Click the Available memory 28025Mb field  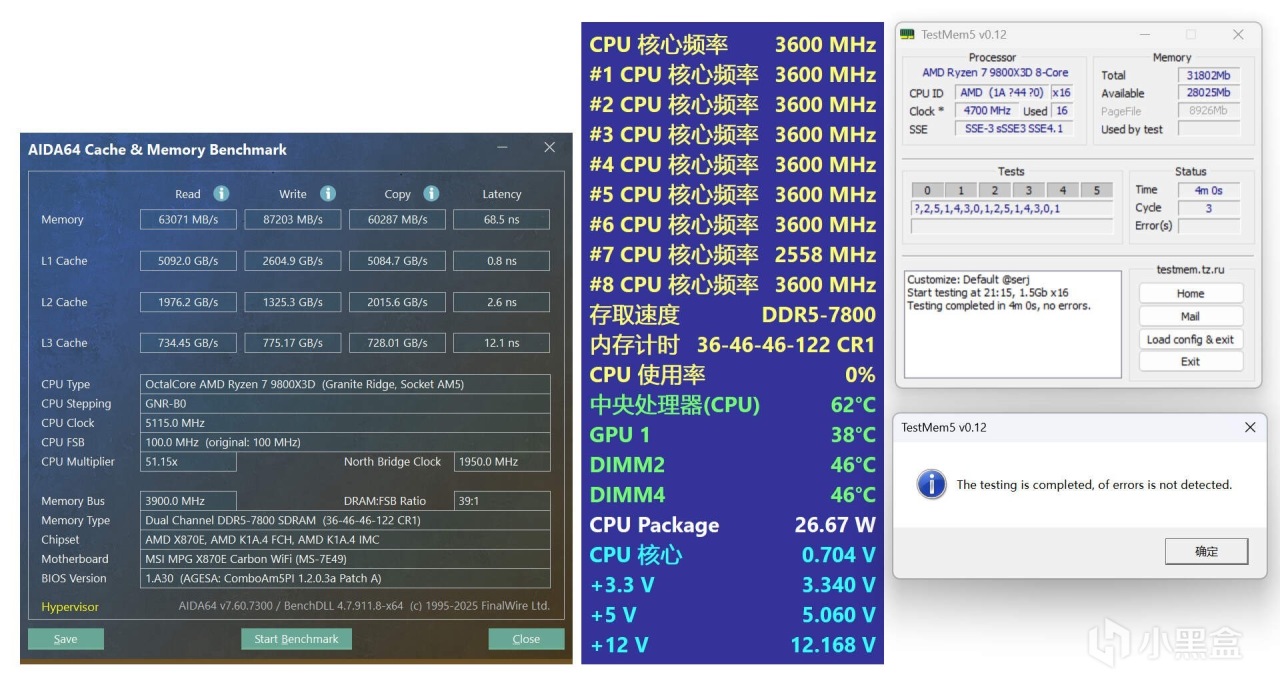1208,93
